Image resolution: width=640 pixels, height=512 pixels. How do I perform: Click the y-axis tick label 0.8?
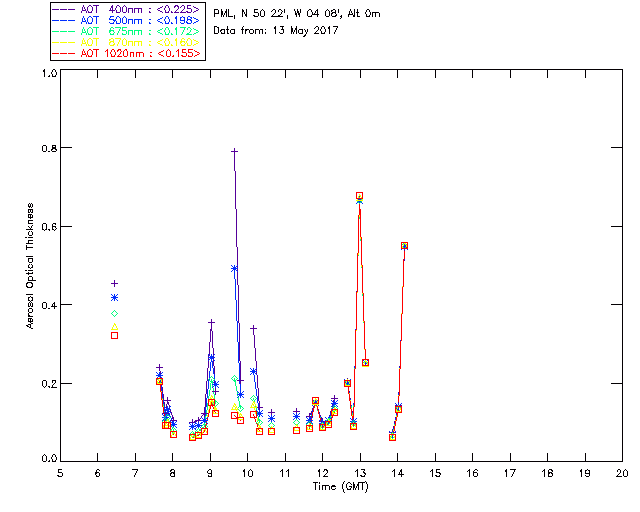49,148
